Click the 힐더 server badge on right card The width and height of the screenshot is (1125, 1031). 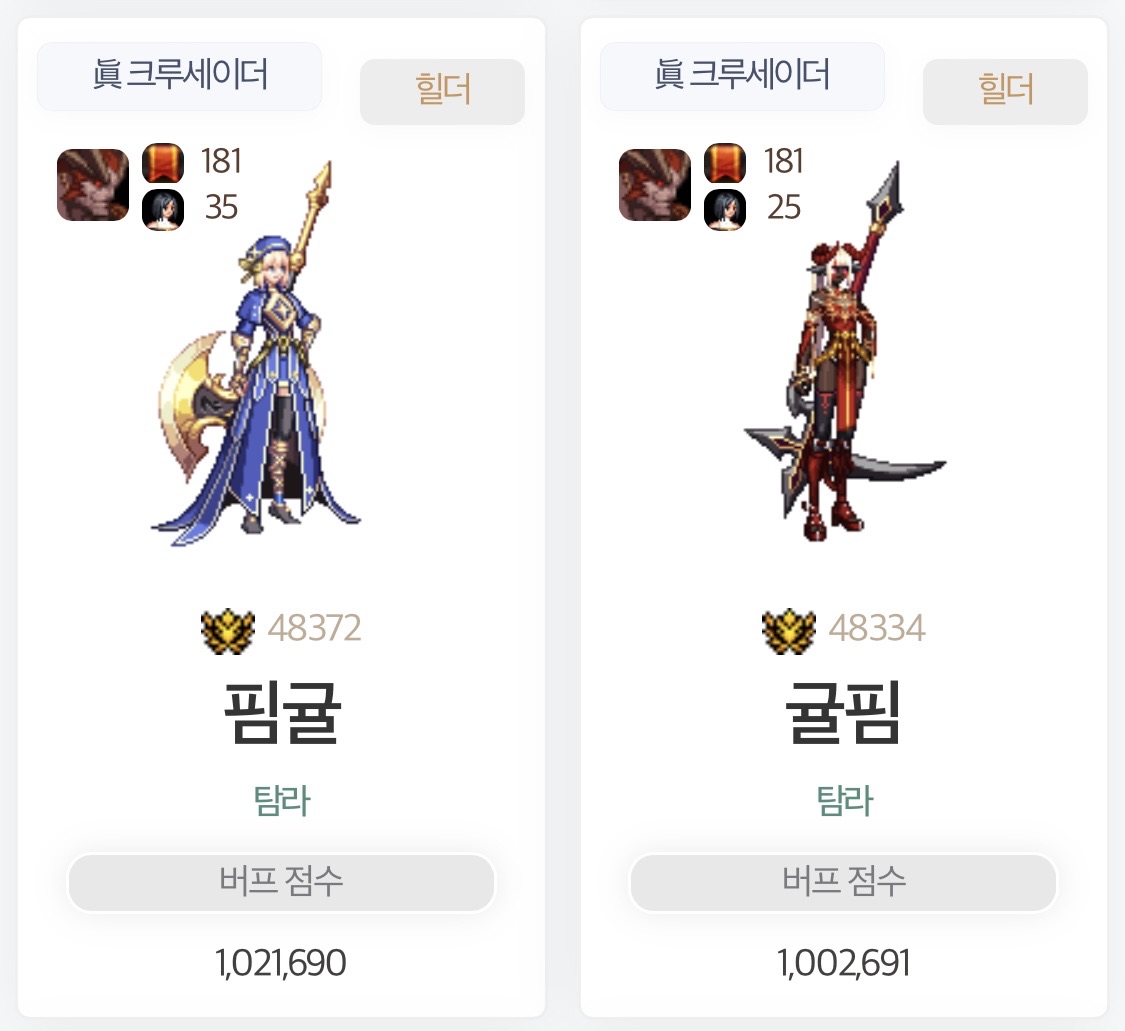(x=1004, y=91)
